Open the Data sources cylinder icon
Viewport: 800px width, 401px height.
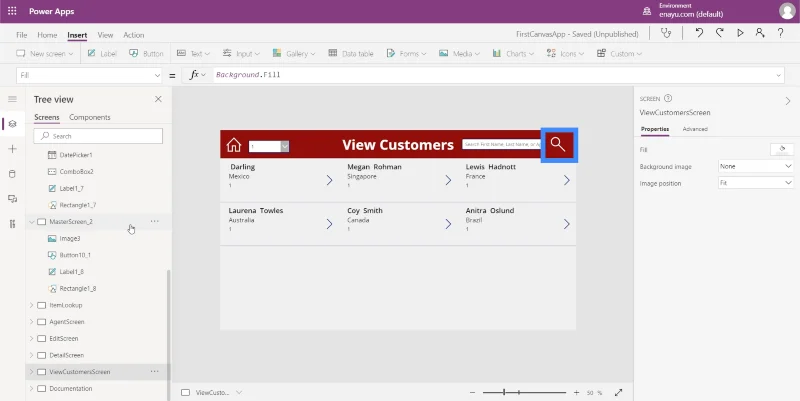[13, 174]
